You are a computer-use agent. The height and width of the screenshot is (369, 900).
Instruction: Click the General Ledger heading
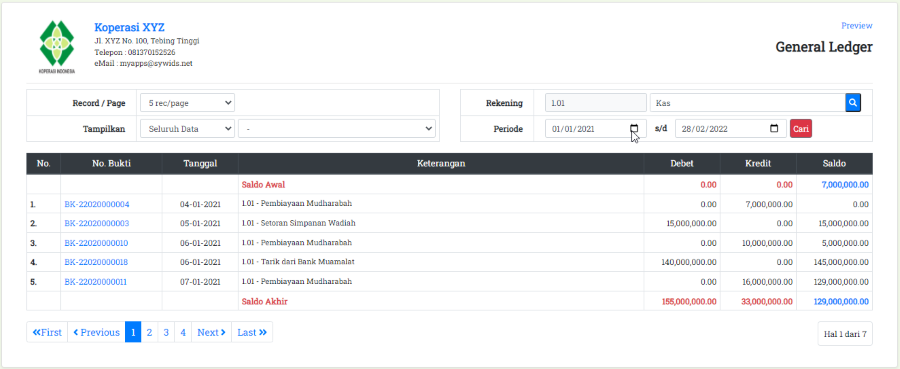824,47
